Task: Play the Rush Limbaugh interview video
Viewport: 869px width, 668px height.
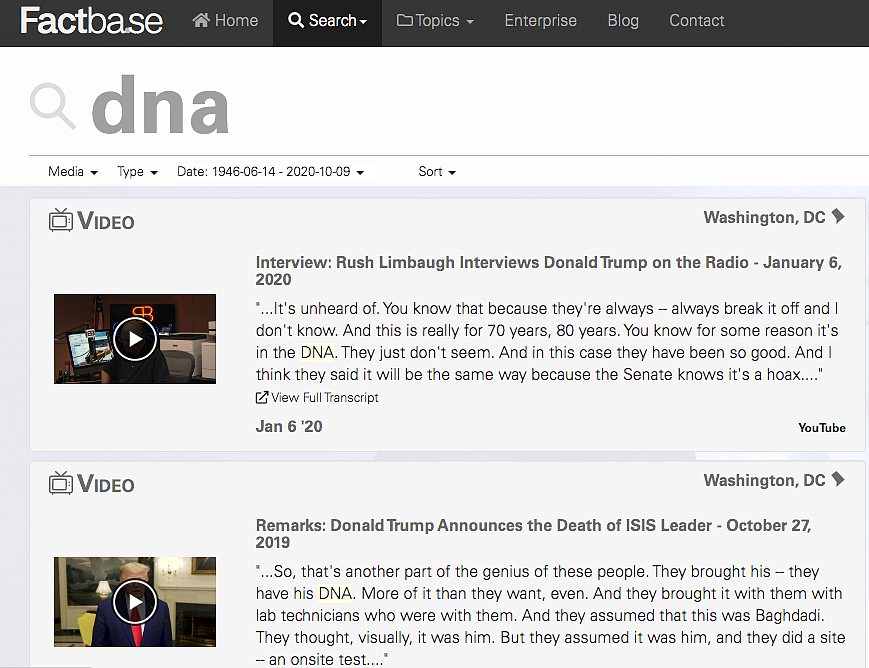Action: point(135,339)
